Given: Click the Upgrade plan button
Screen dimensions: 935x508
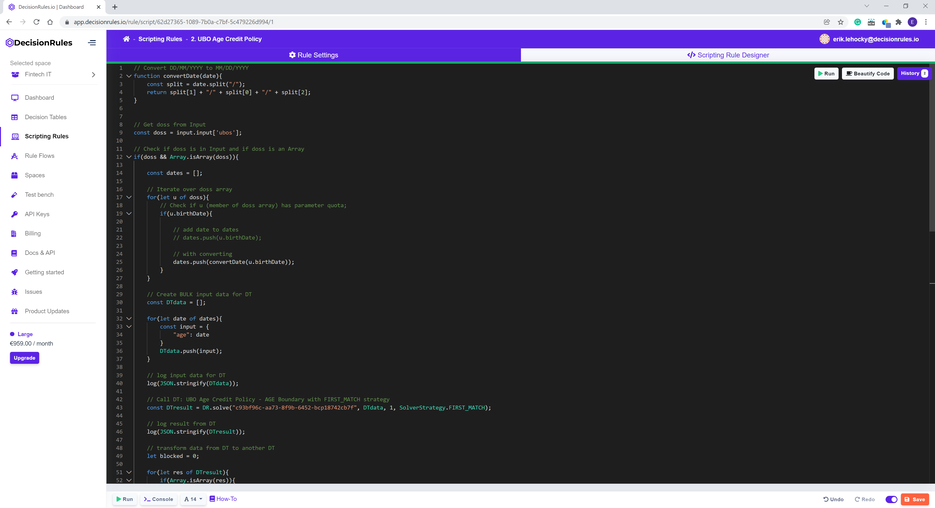Looking at the screenshot, I should point(25,358).
